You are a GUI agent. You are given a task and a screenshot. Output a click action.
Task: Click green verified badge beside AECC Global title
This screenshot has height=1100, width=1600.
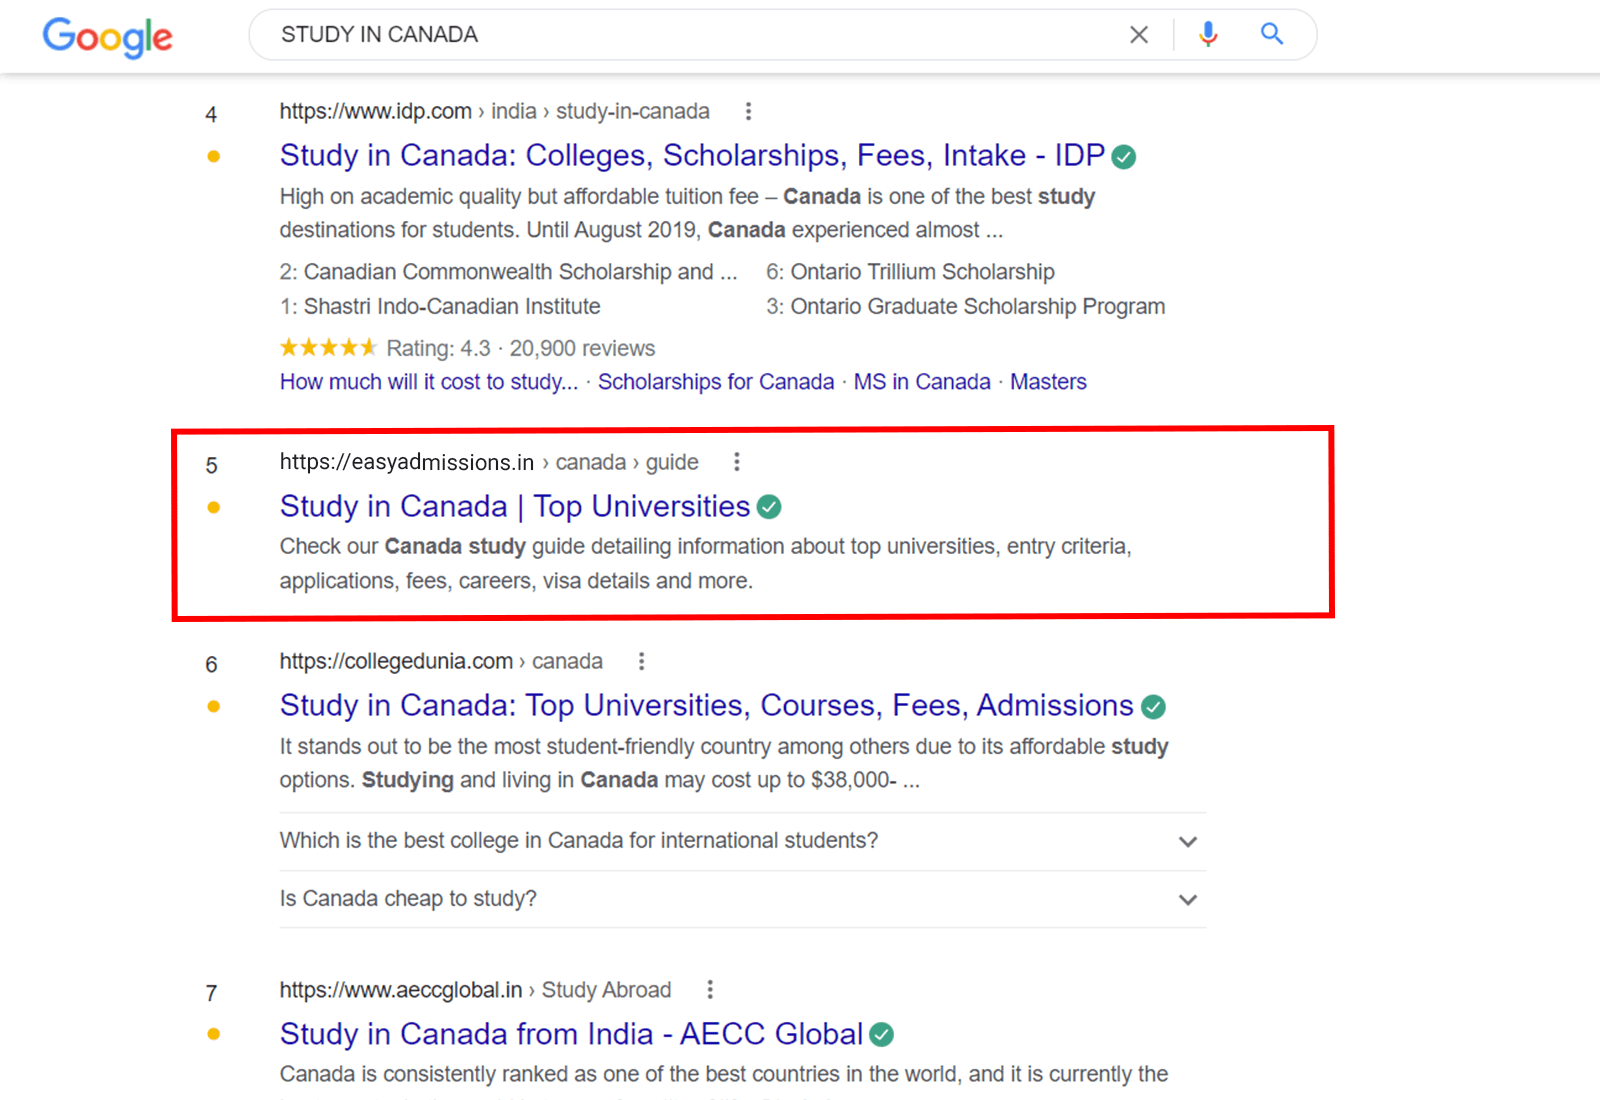point(881,1035)
